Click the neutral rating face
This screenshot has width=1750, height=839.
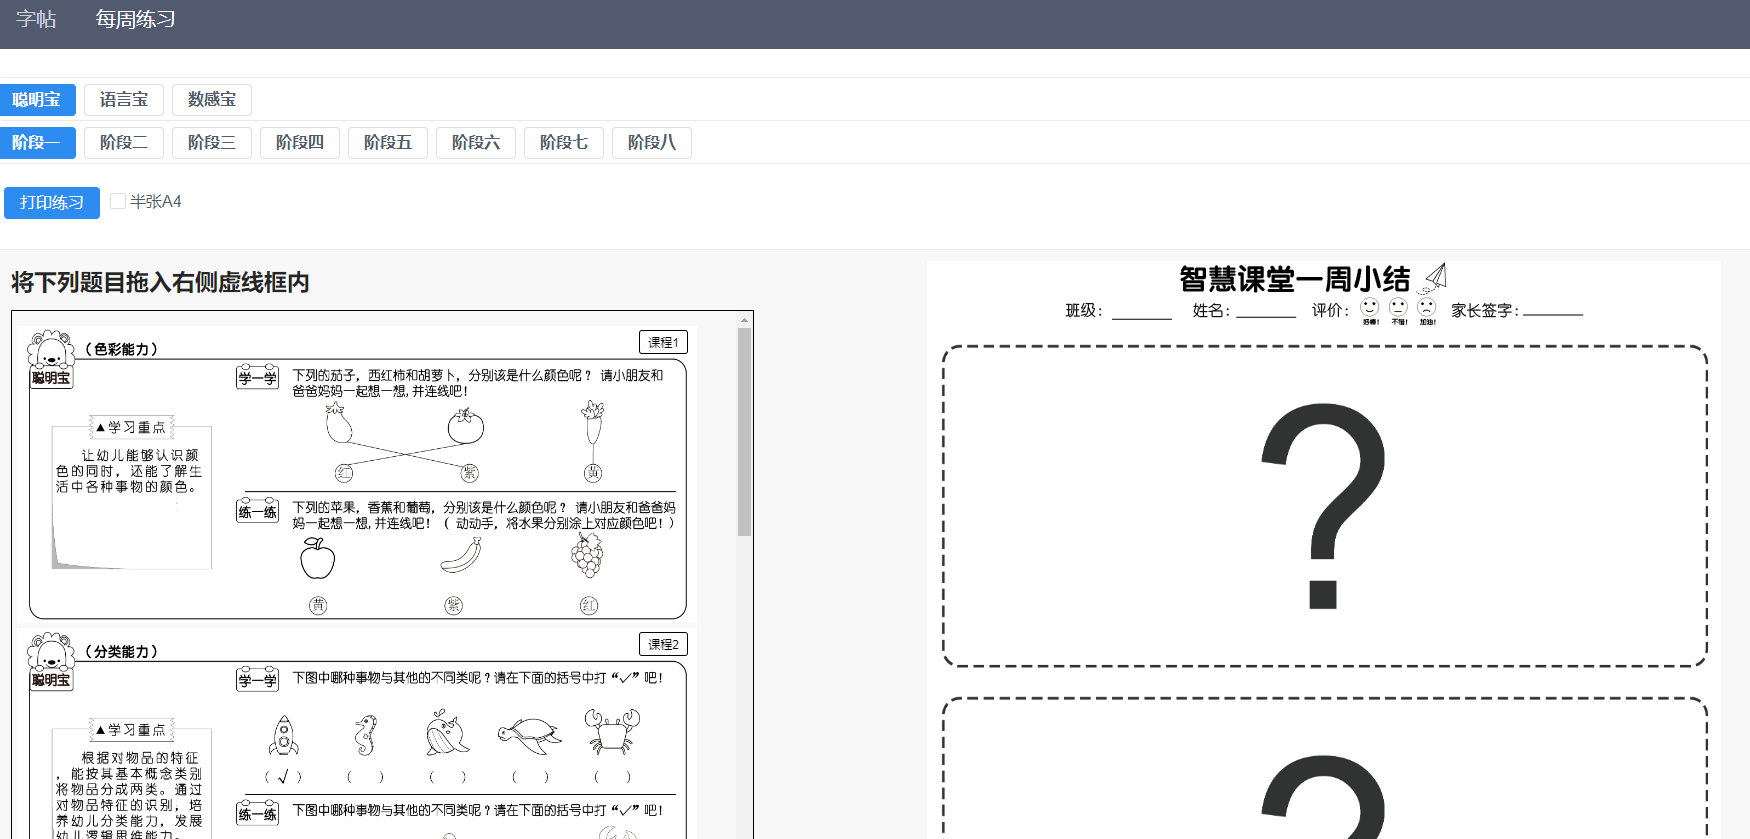coord(1399,309)
